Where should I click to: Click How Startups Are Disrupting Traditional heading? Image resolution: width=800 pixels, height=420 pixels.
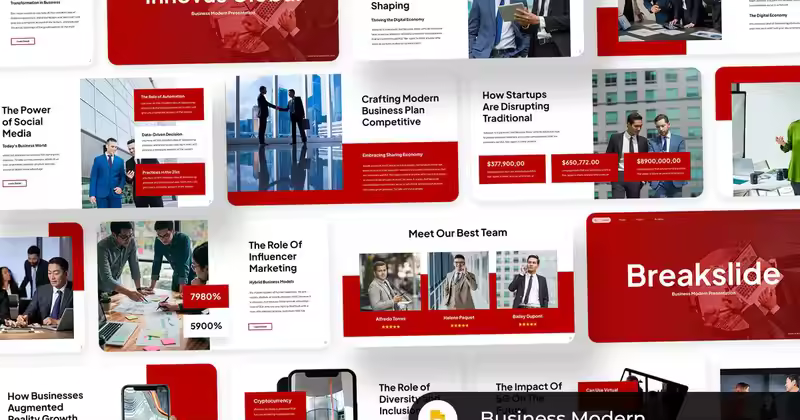click(x=516, y=106)
